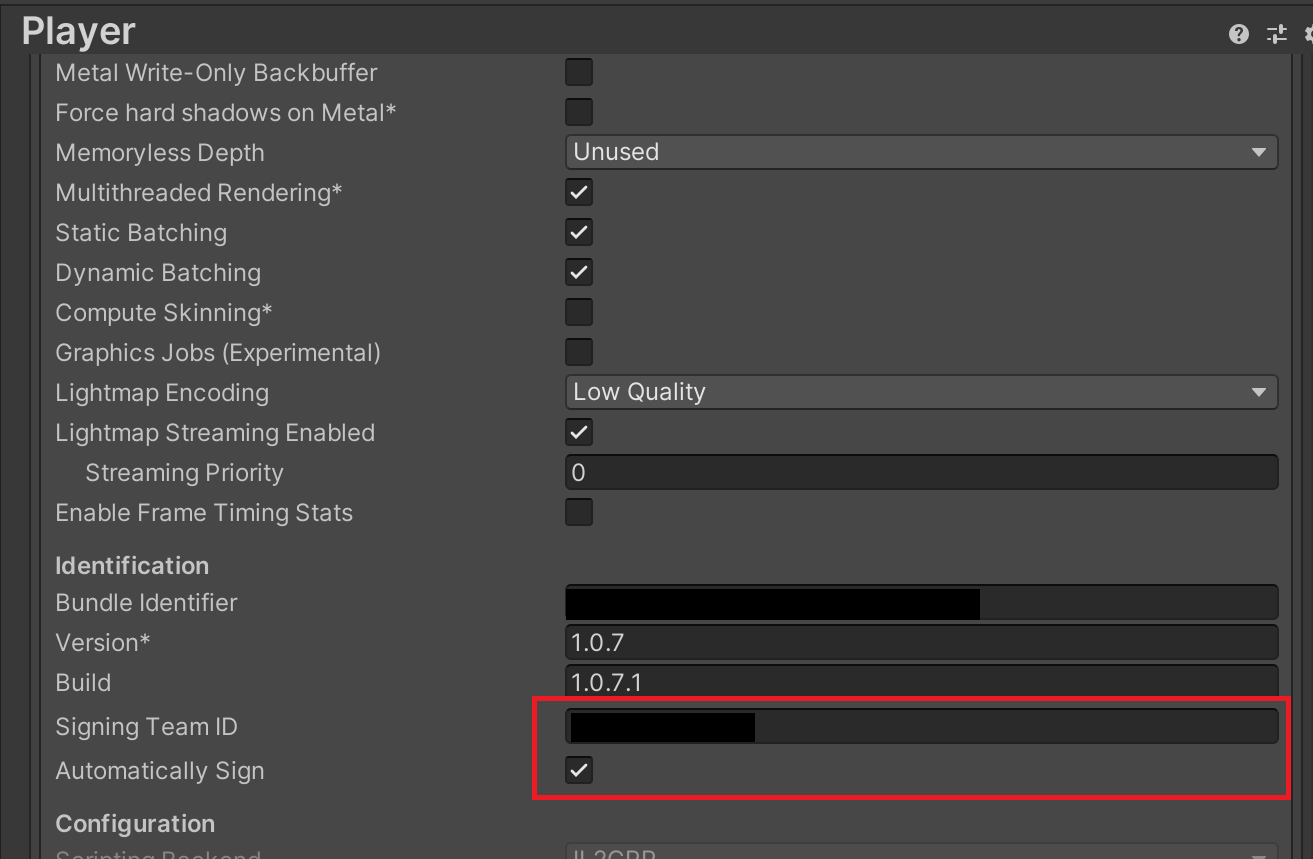Enable Metal Write-Only Backbuffer checkbox
Image resolution: width=1313 pixels, height=859 pixels.
point(579,72)
